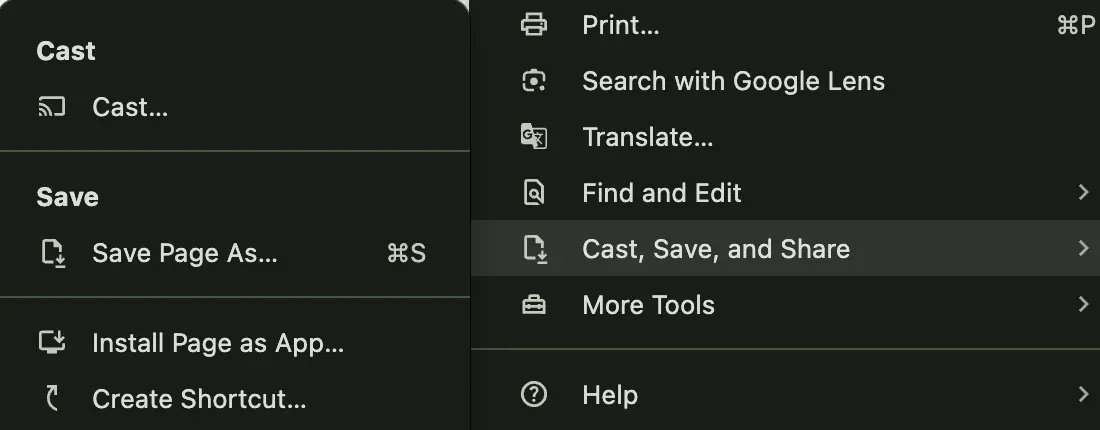Click the ⌘S shortcut label
1100x430 pixels.
(406, 253)
